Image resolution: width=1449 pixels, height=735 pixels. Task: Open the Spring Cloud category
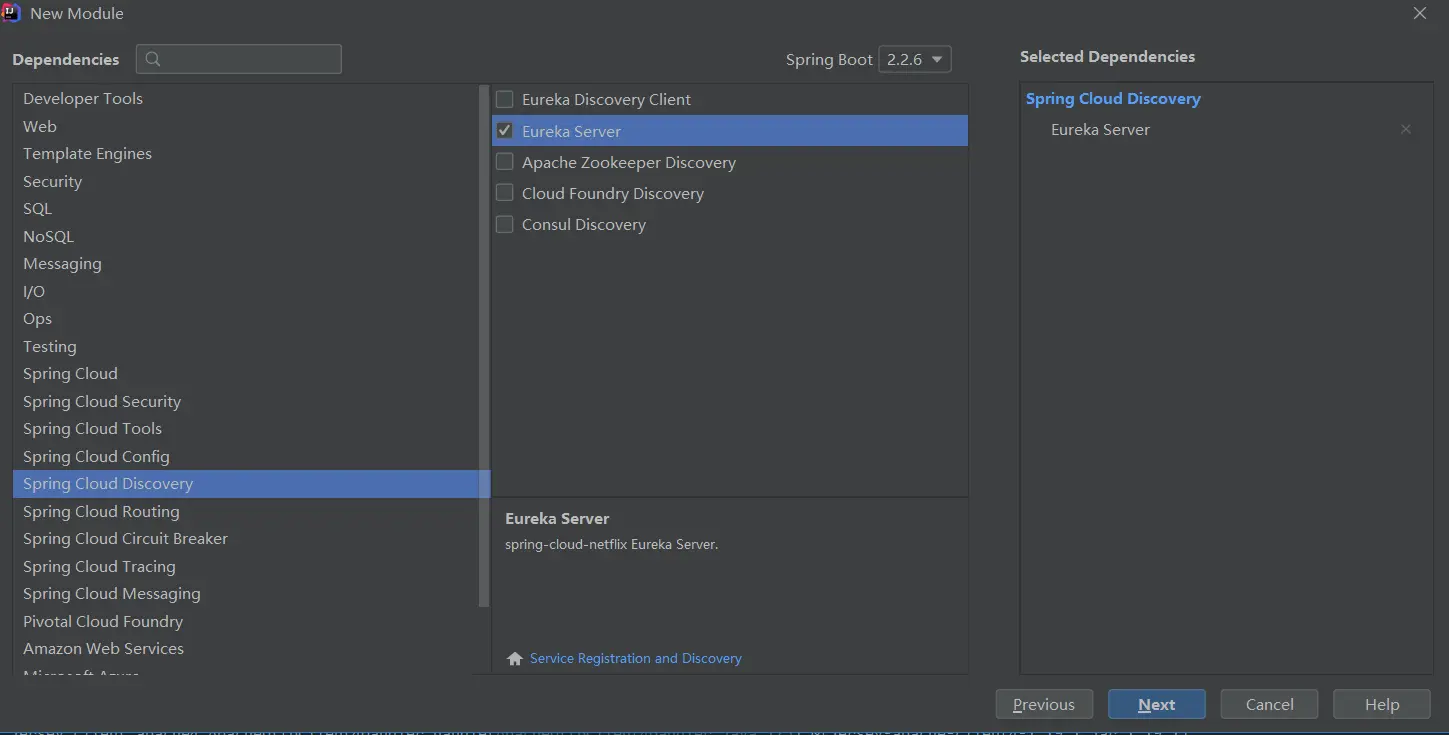click(x=247, y=373)
